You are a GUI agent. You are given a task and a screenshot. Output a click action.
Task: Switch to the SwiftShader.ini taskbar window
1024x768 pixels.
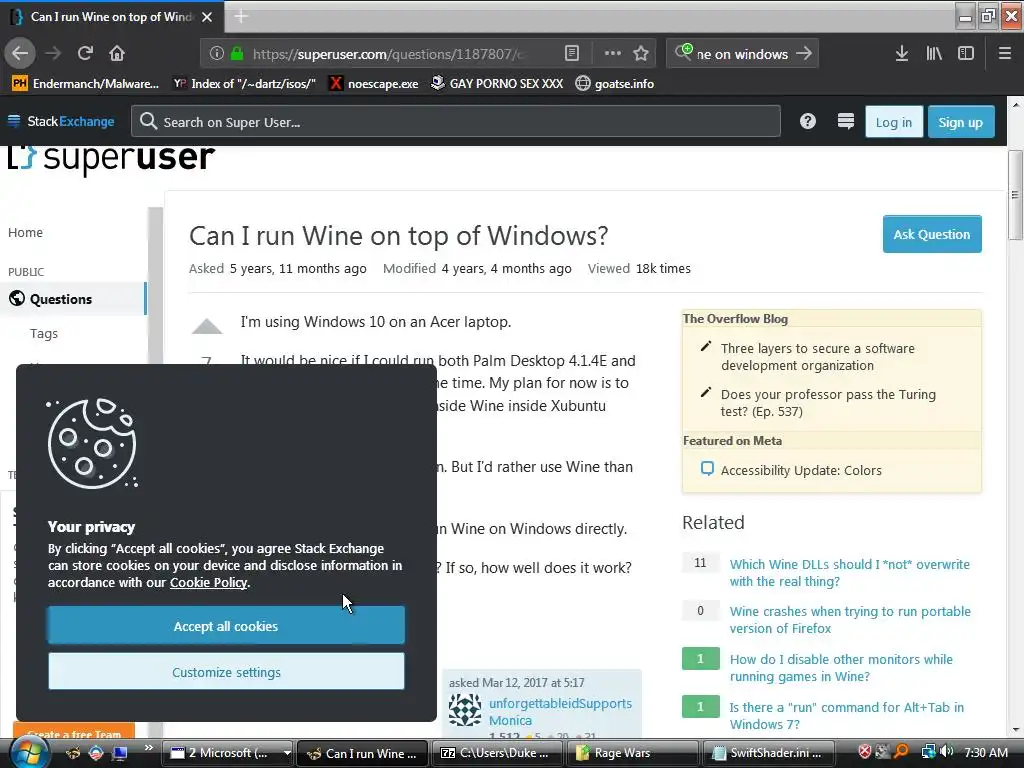tap(769, 753)
